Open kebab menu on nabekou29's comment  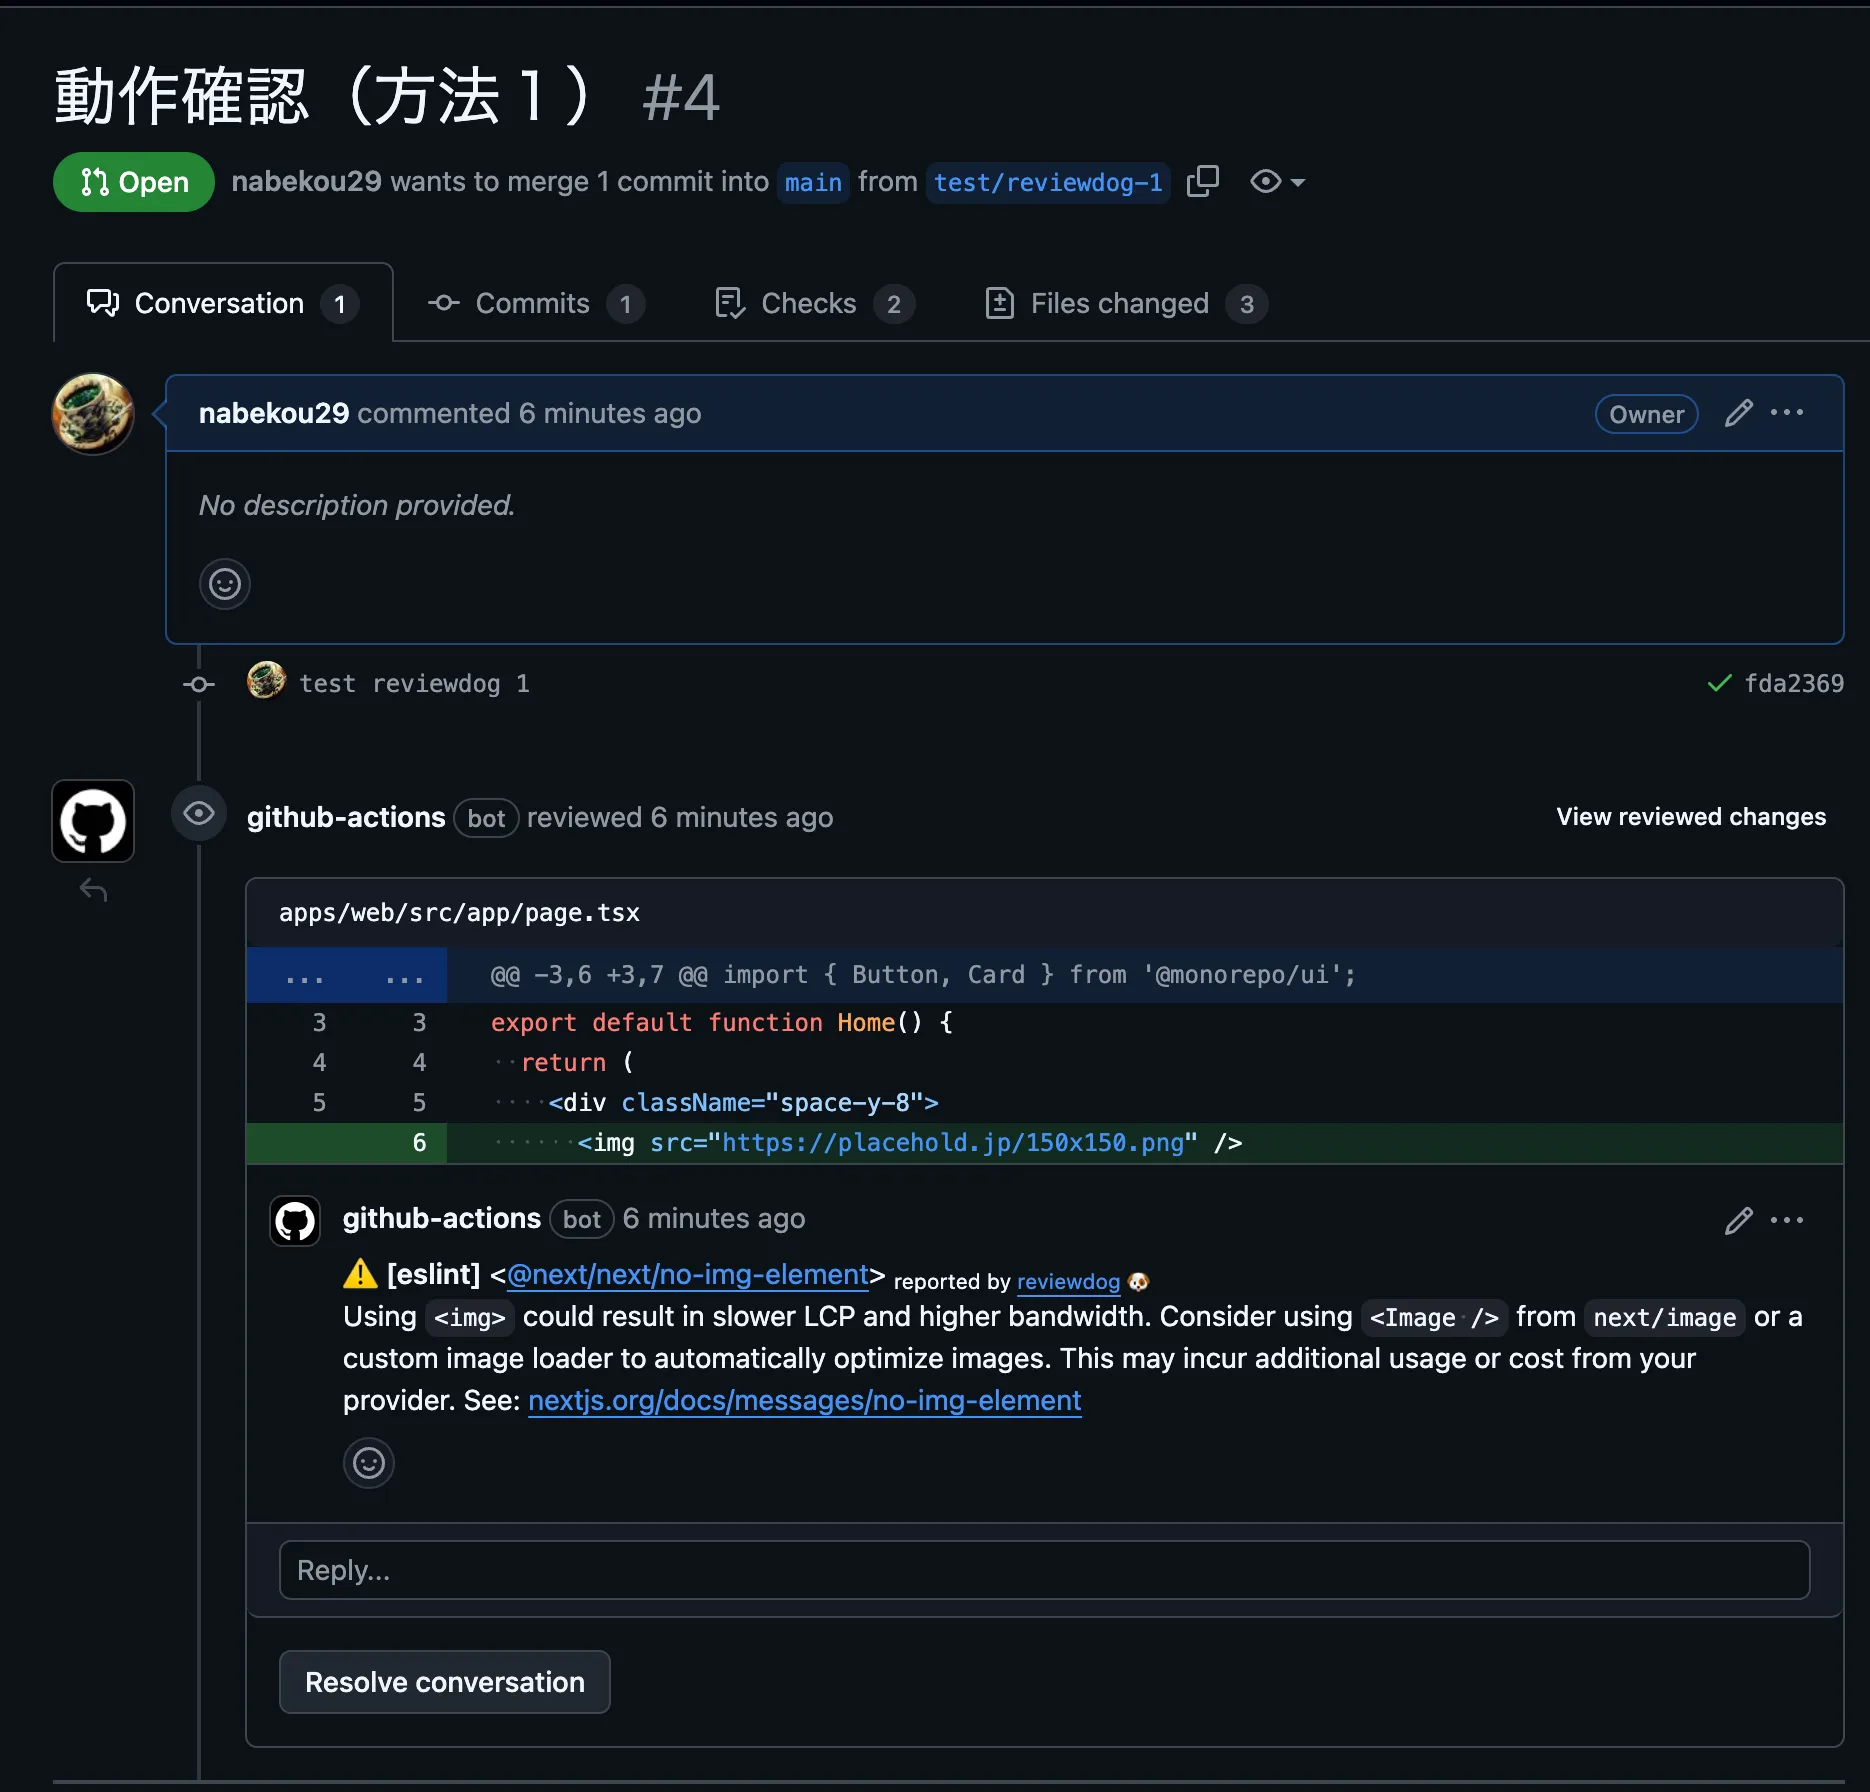tap(1788, 413)
